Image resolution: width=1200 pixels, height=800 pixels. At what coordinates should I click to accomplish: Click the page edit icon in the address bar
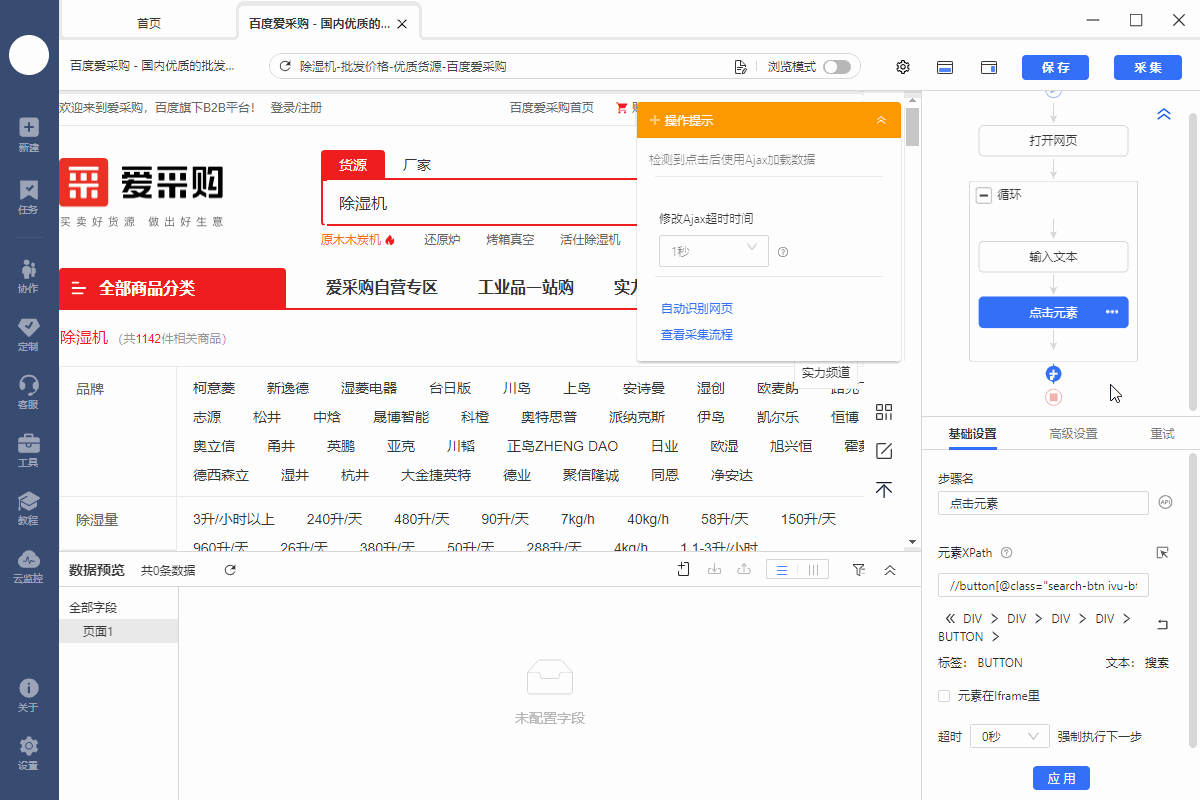740,67
